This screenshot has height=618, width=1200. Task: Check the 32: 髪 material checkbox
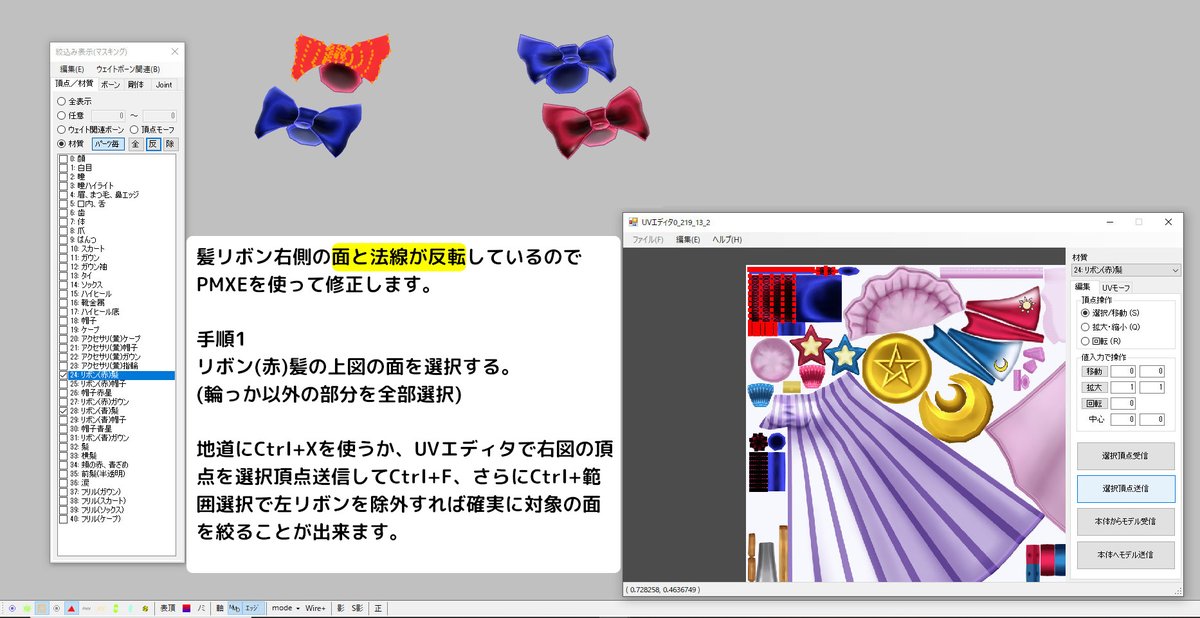[x=64, y=447]
